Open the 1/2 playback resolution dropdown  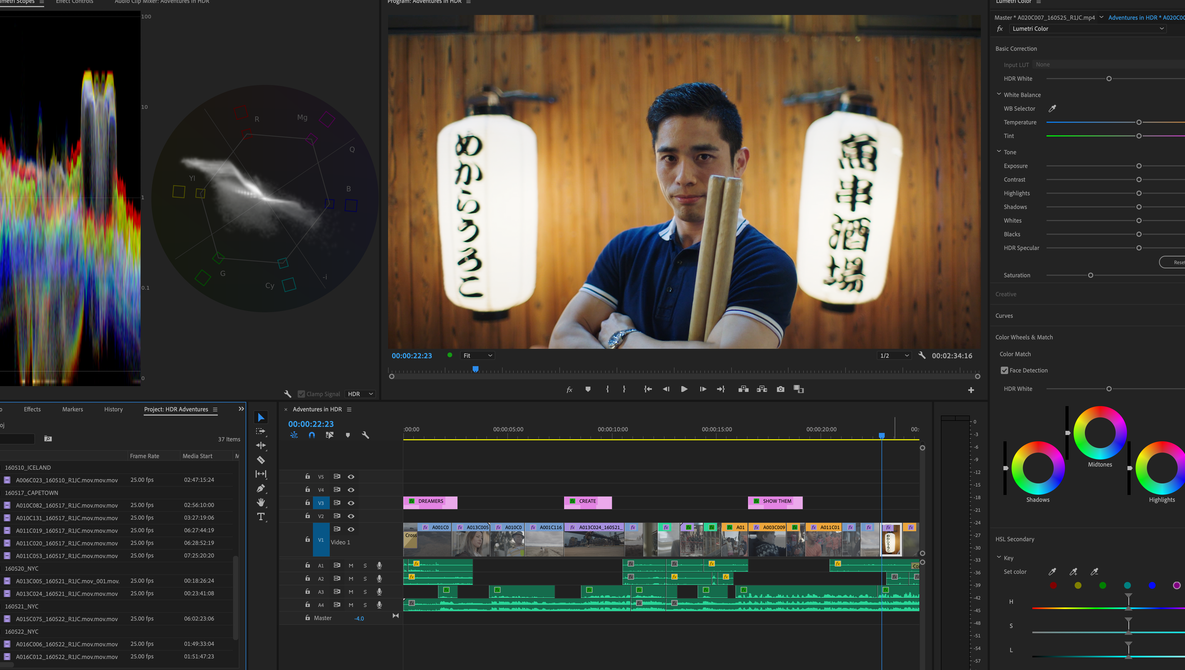tap(894, 355)
